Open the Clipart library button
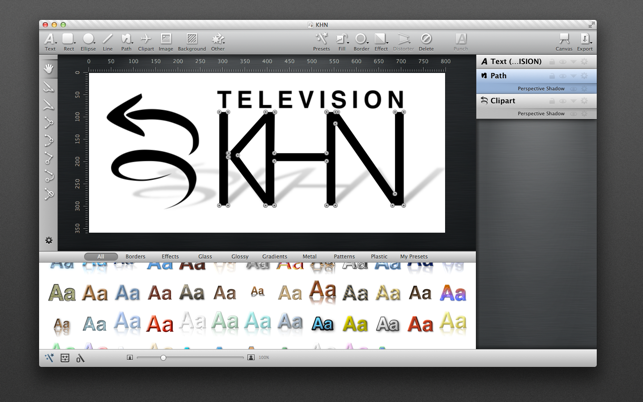Screen dimensions: 643x402 point(146,42)
